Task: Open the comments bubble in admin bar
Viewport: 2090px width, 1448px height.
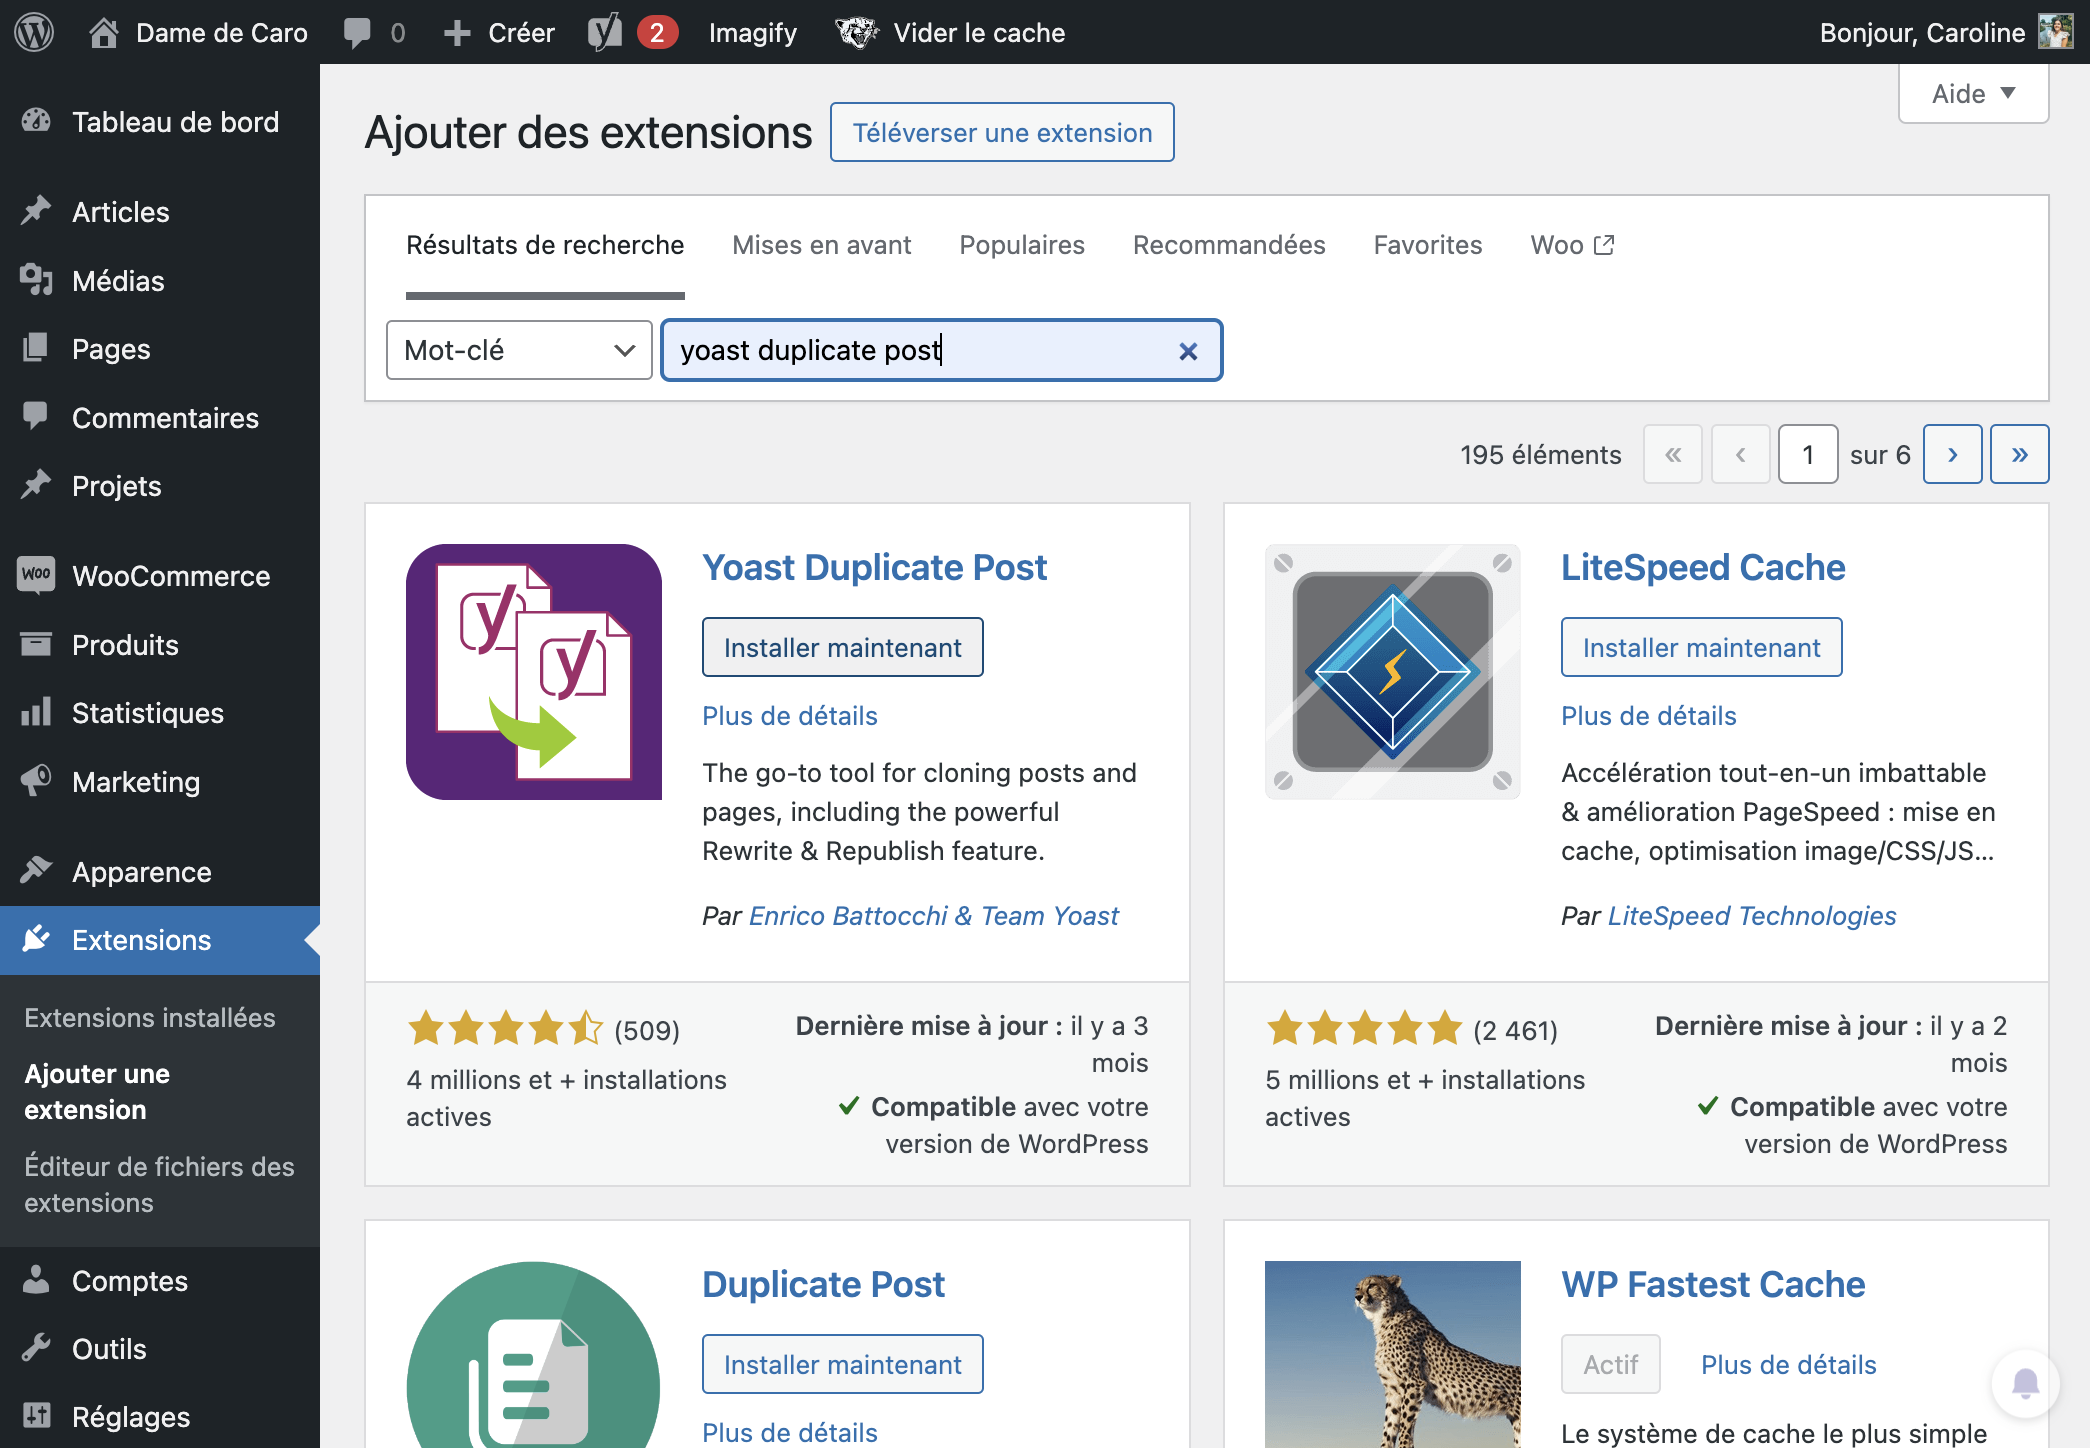Action: click(x=374, y=33)
